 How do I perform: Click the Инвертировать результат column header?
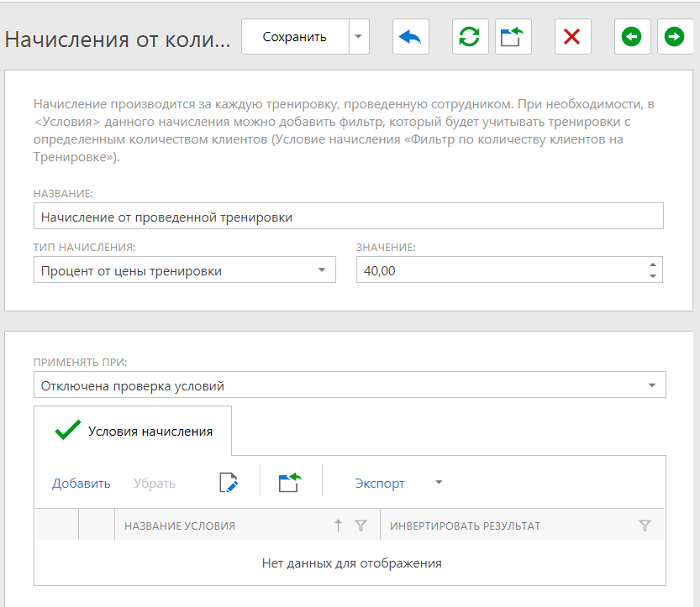pos(465,526)
